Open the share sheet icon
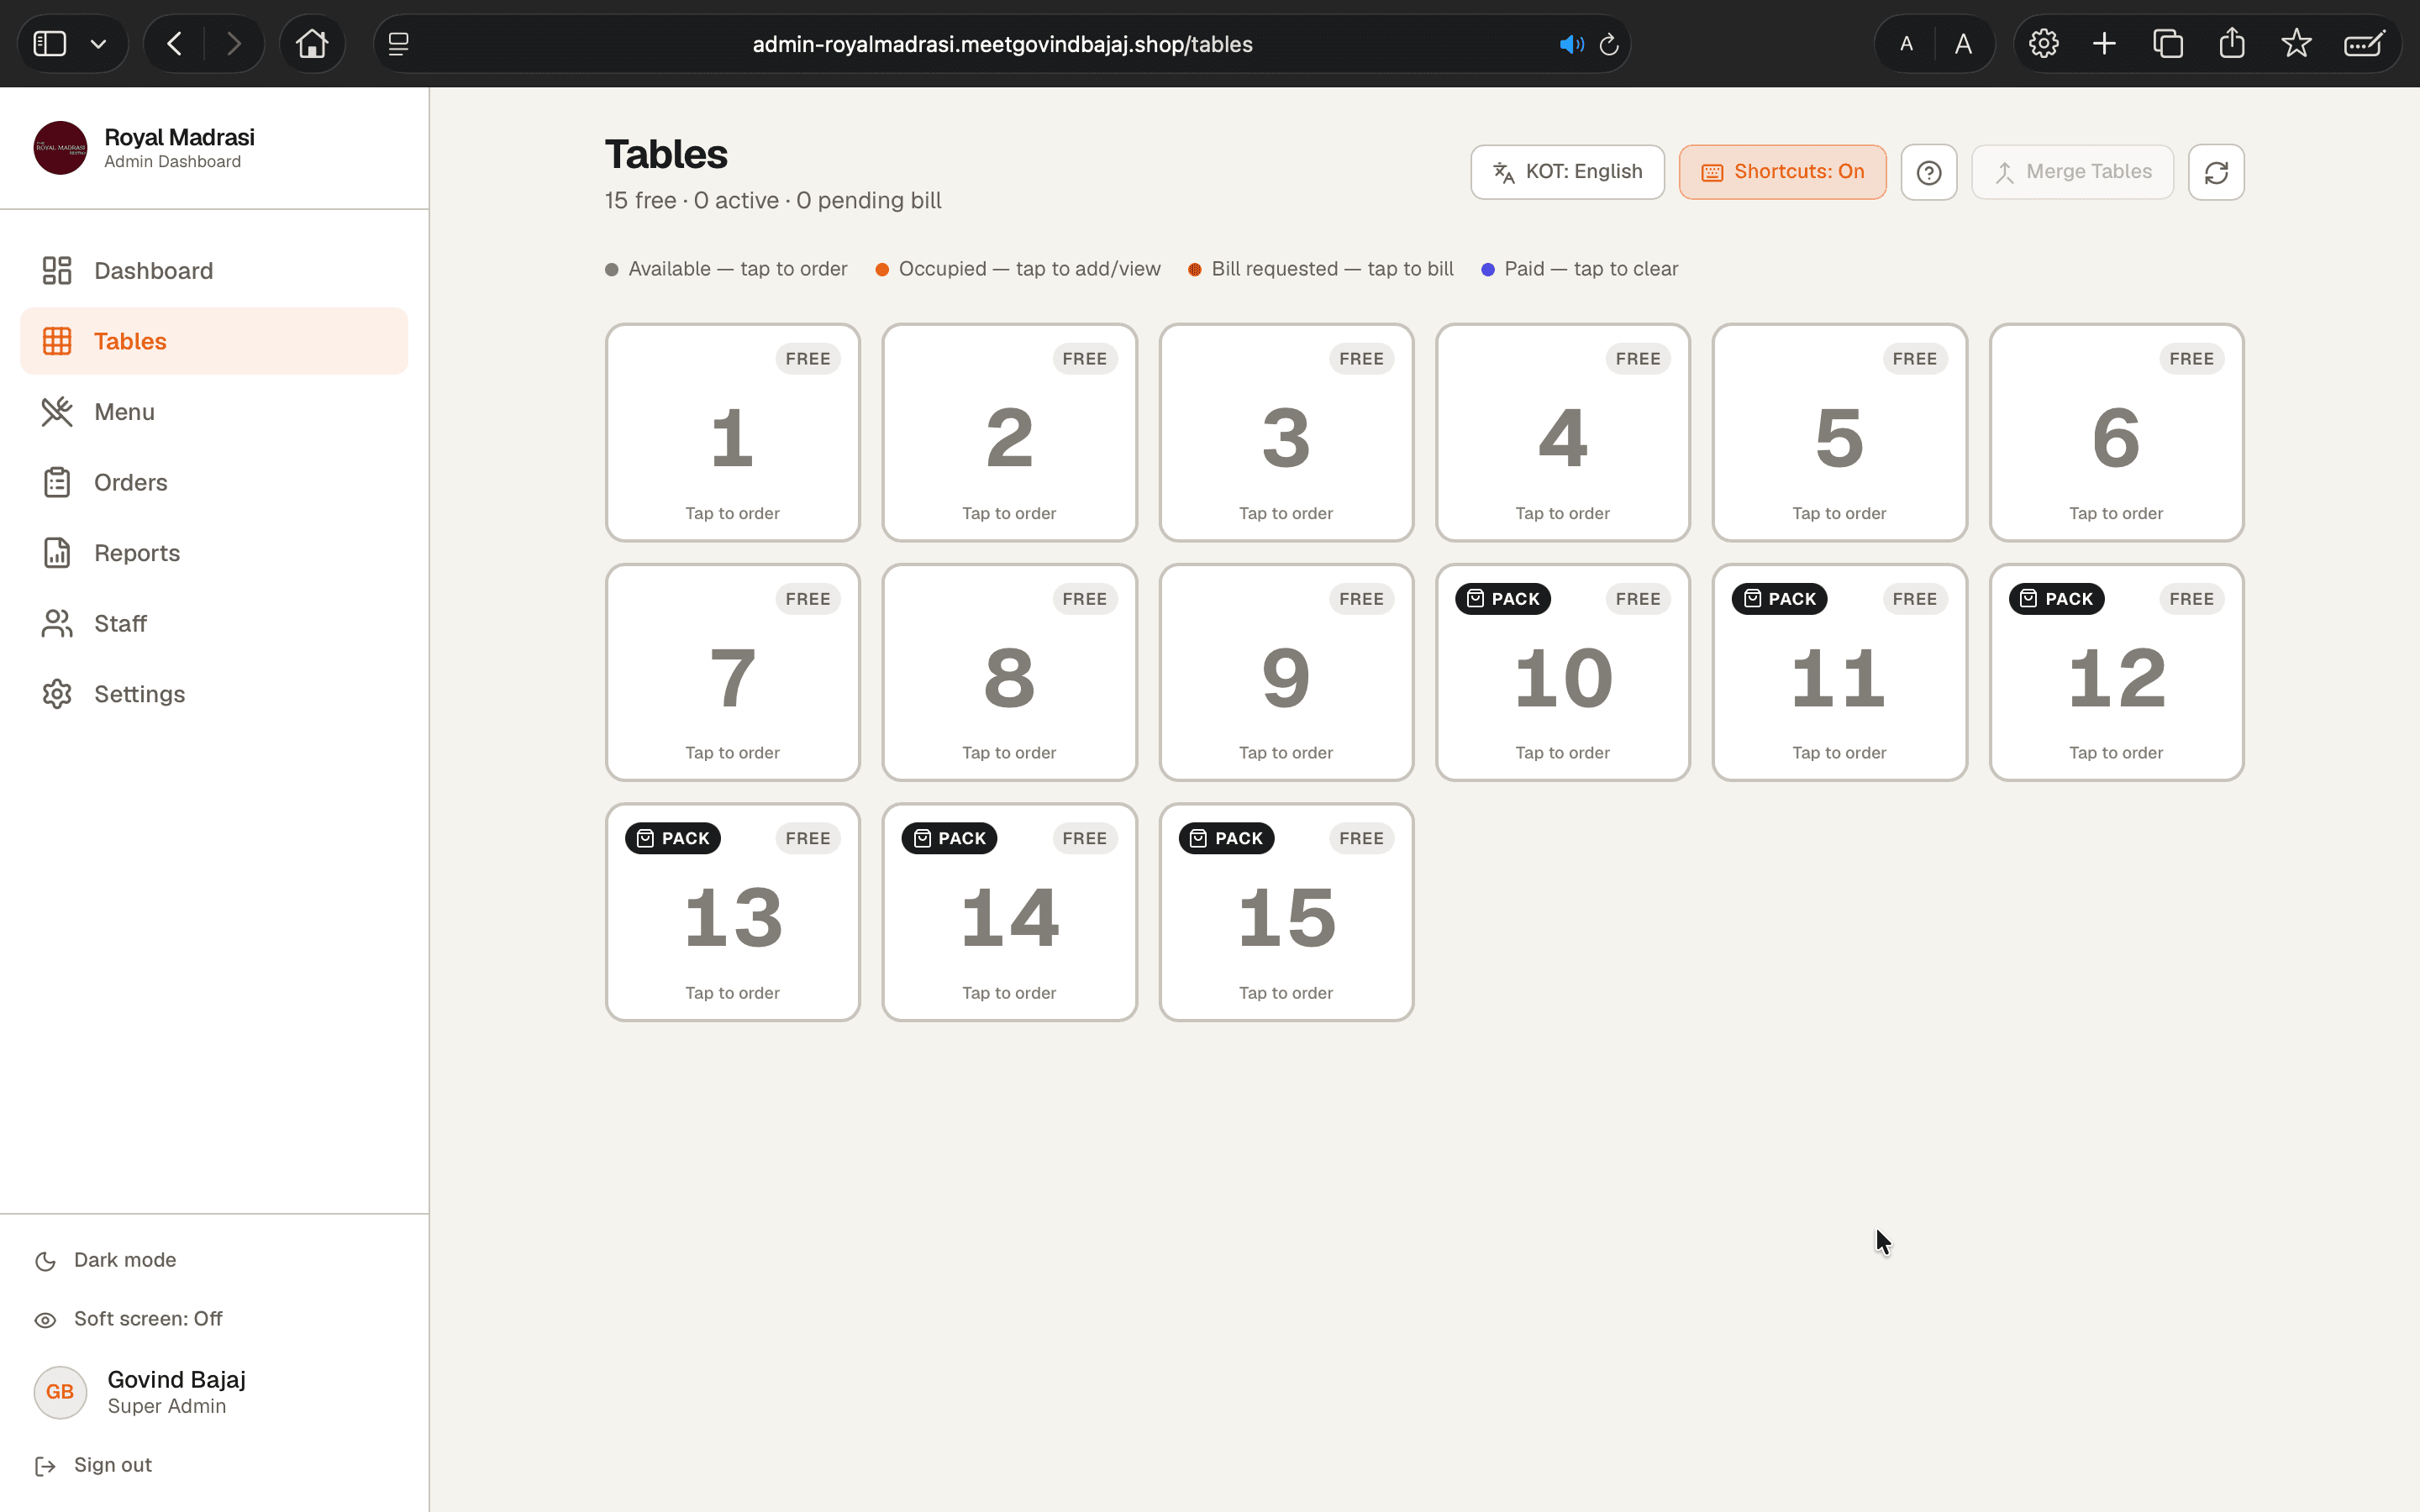 [x=2231, y=43]
